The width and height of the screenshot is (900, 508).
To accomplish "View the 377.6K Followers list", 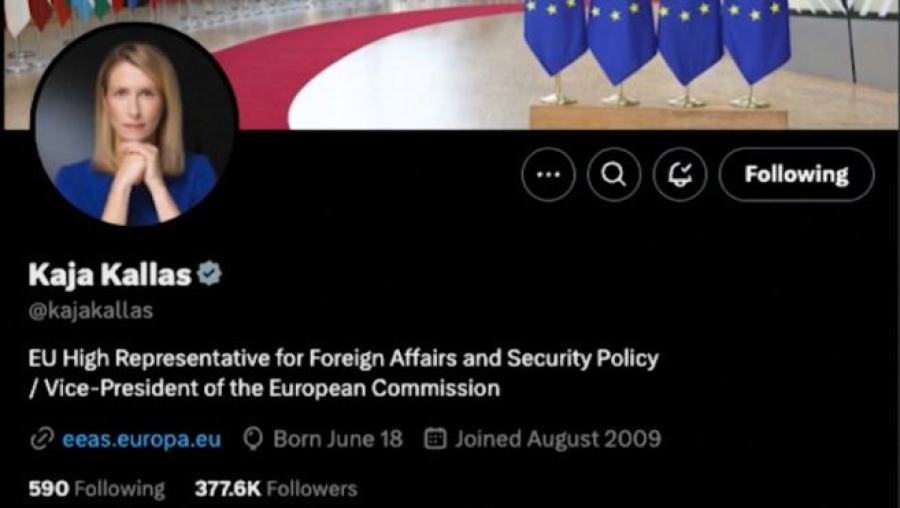I will 276,489.
